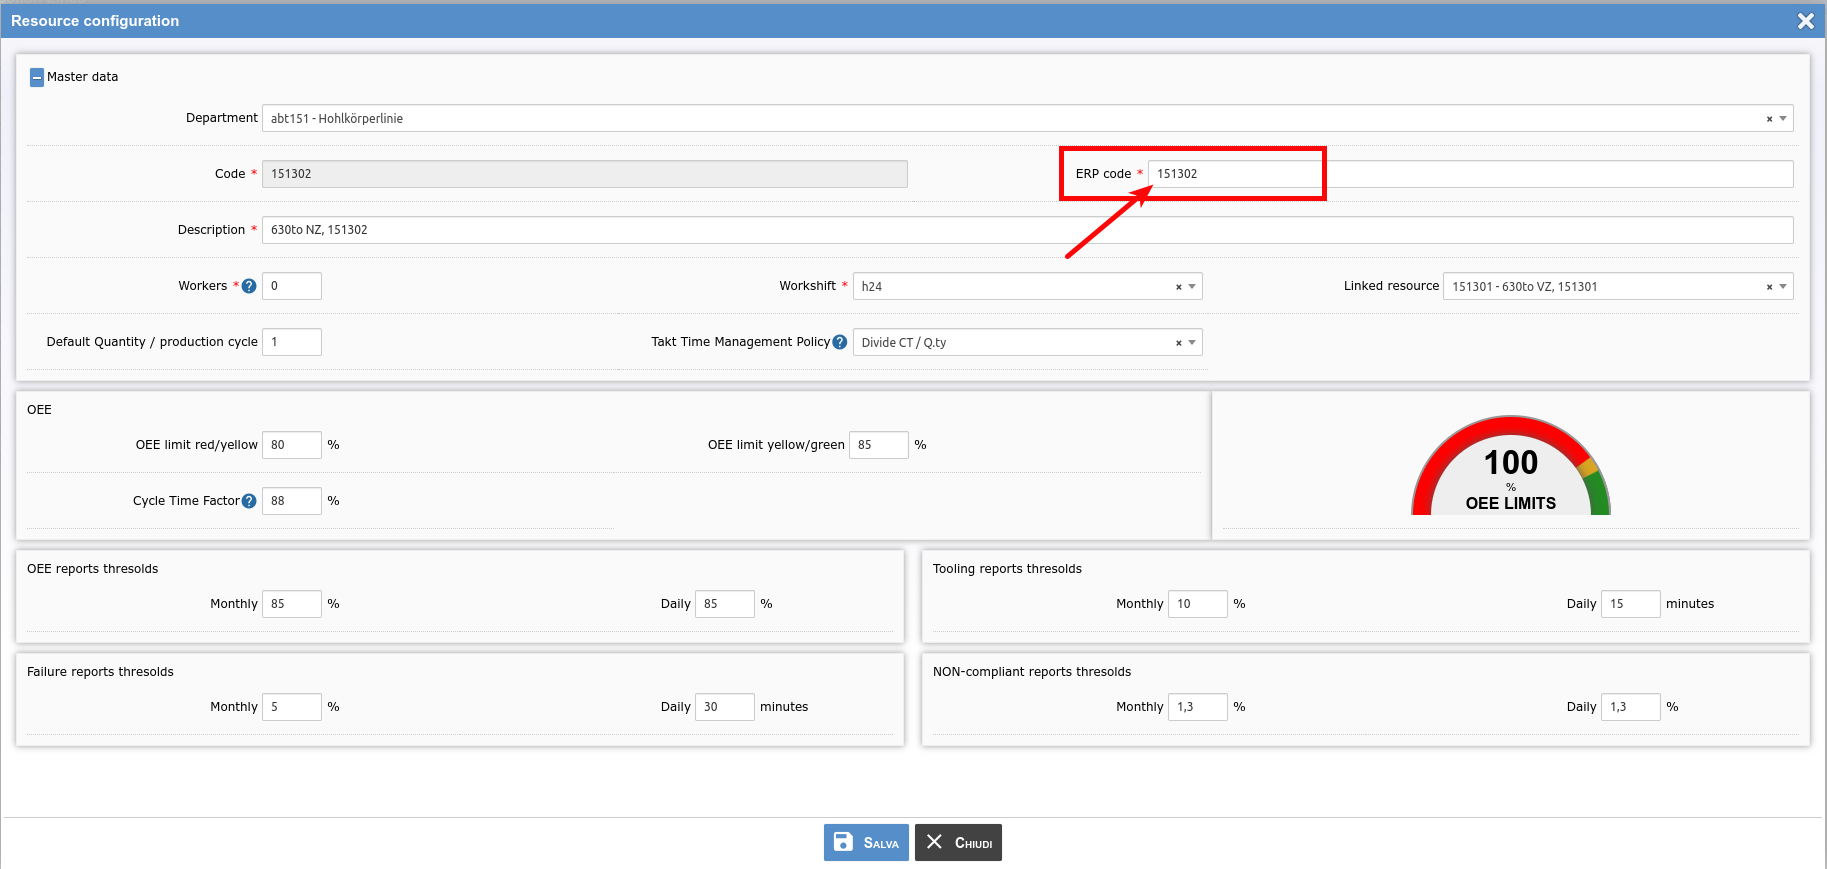Clear the Department selection with the x icon
This screenshot has width=1827, height=869.
coord(1769,119)
